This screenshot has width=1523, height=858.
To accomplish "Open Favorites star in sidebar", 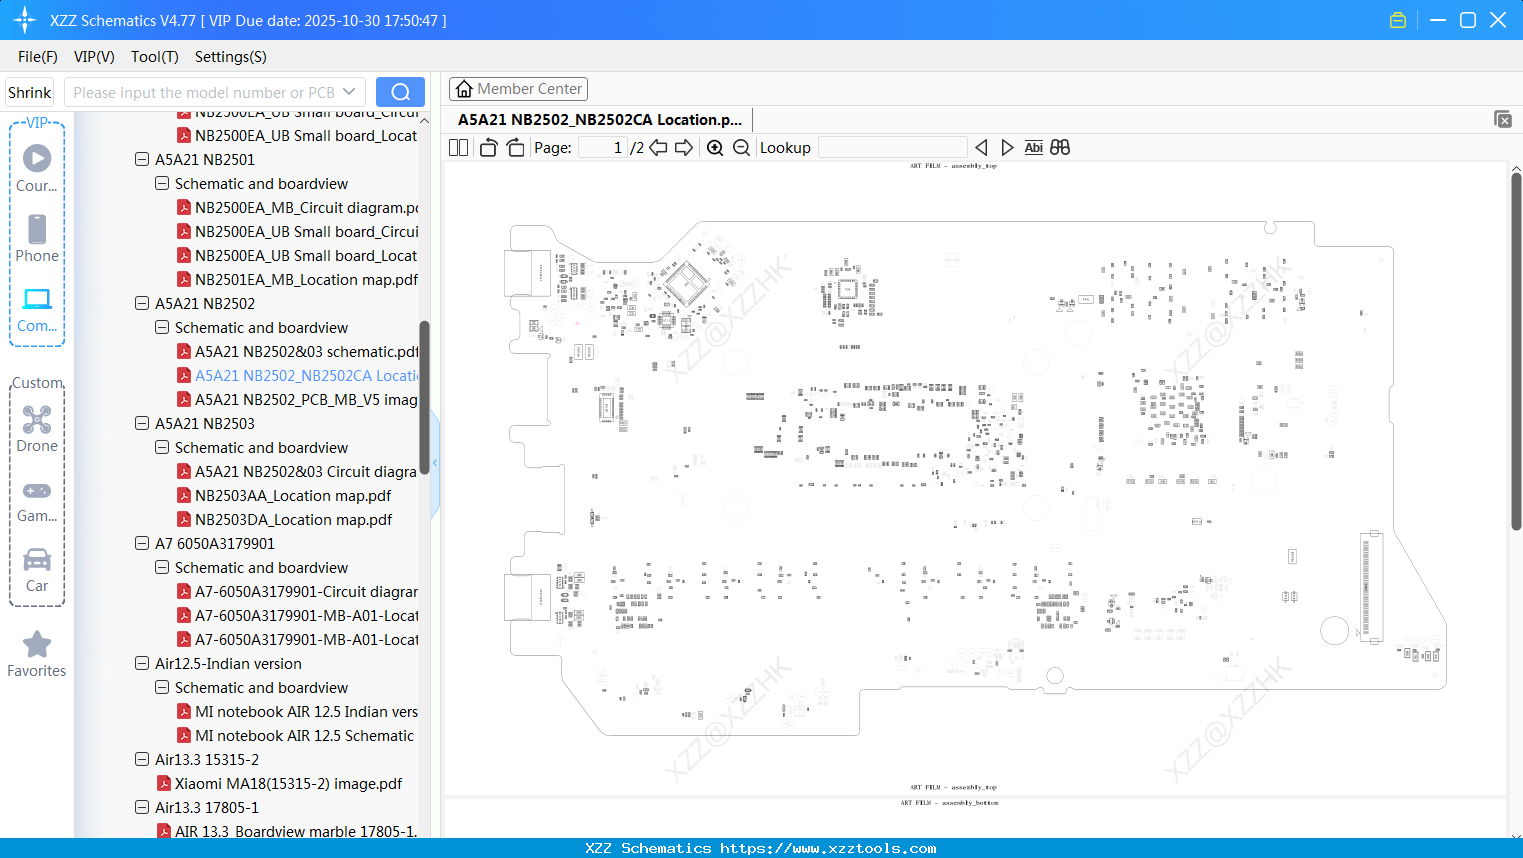I will (37, 655).
